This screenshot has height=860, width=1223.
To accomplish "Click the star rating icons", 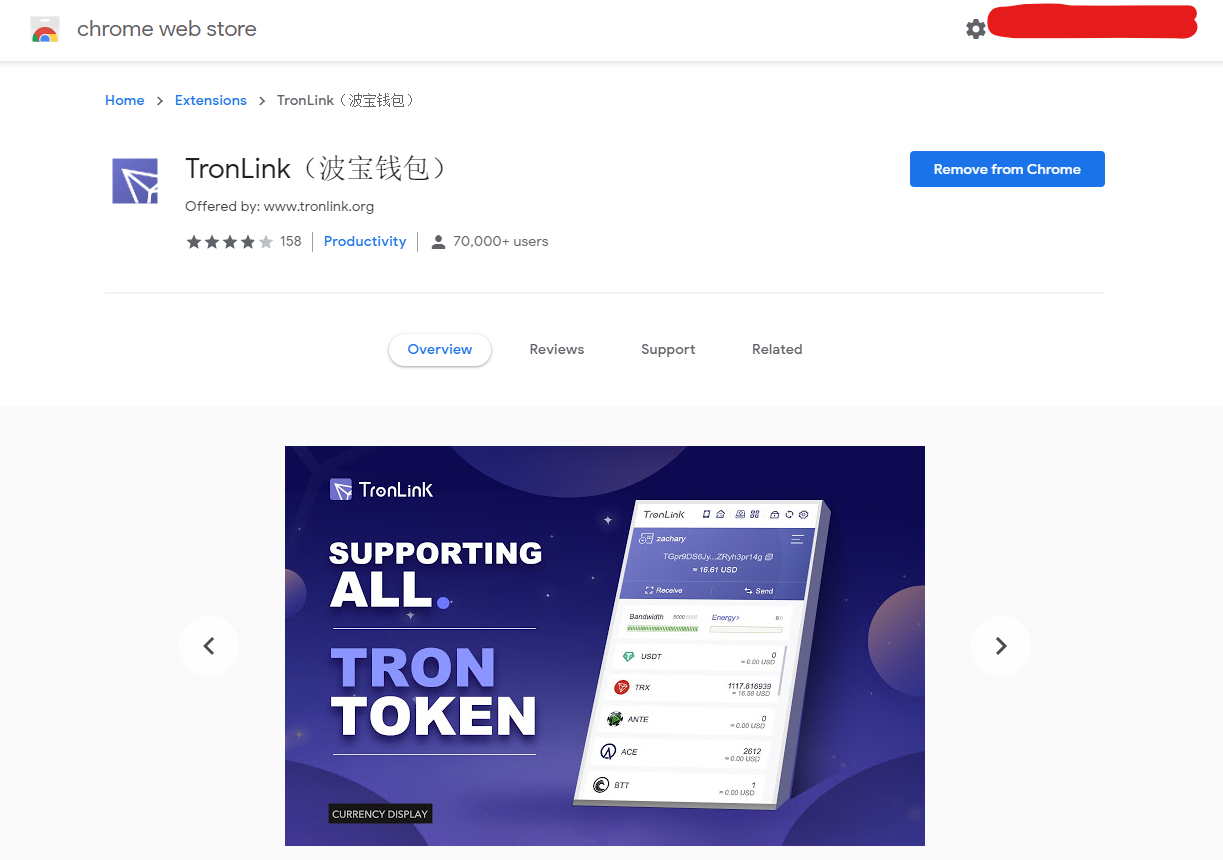I will coord(229,242).
